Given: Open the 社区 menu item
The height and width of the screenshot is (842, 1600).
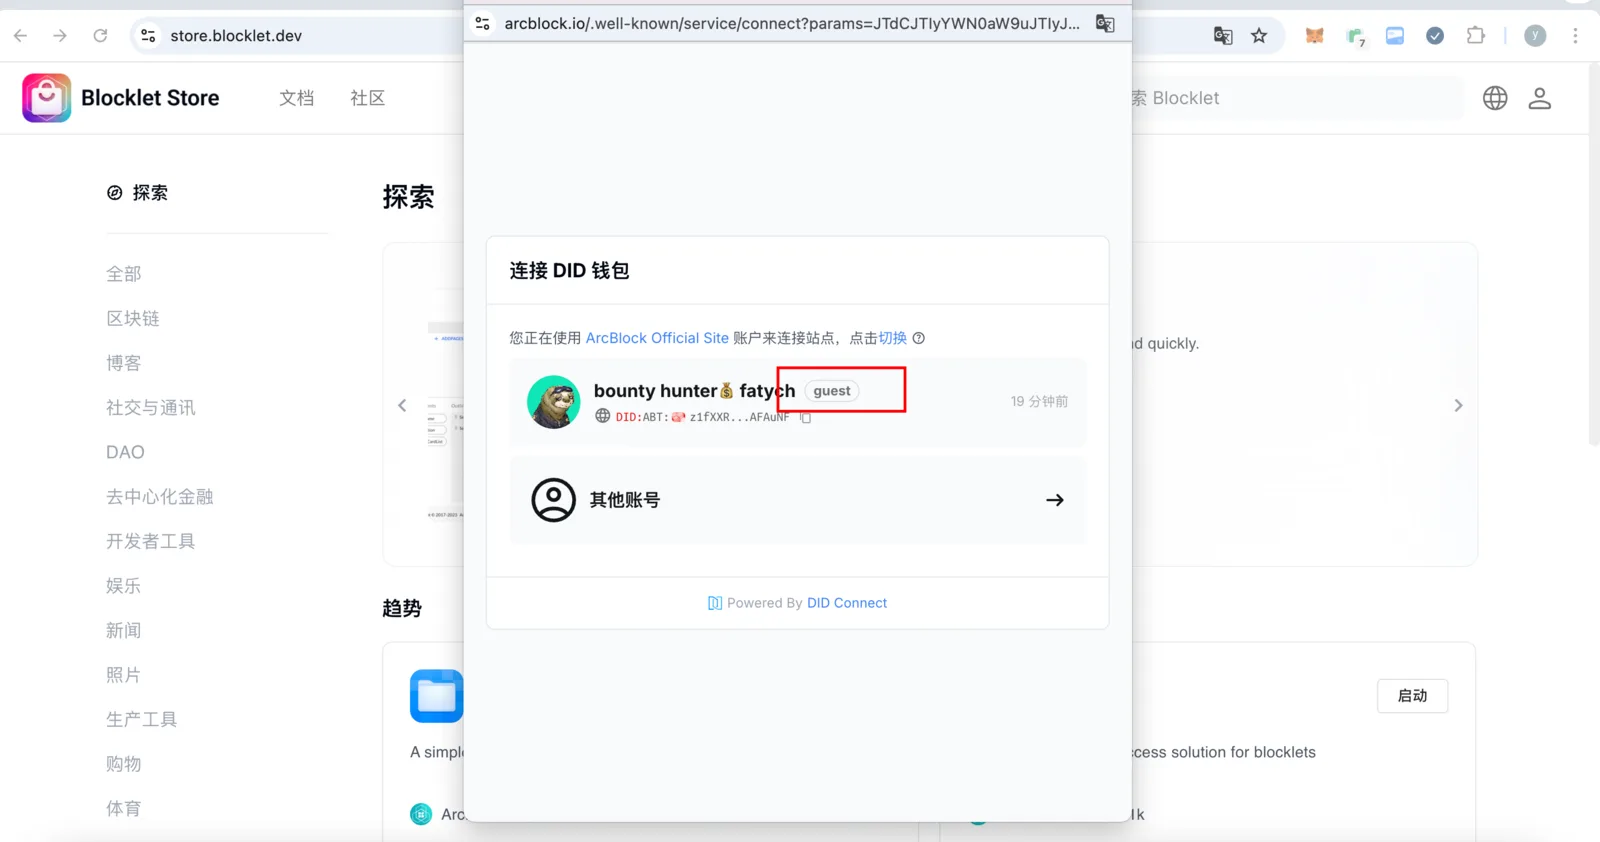Looking at the screenshot, I should [x=367, y=98].
